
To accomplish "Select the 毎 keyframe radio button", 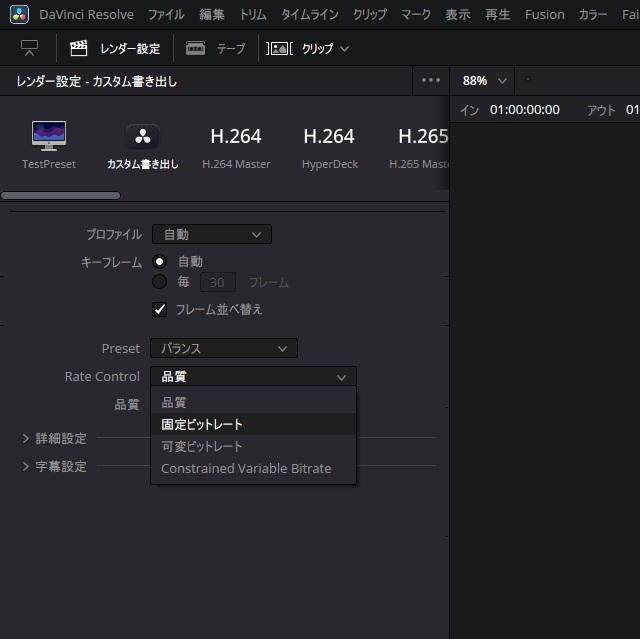I will [159, 282].
